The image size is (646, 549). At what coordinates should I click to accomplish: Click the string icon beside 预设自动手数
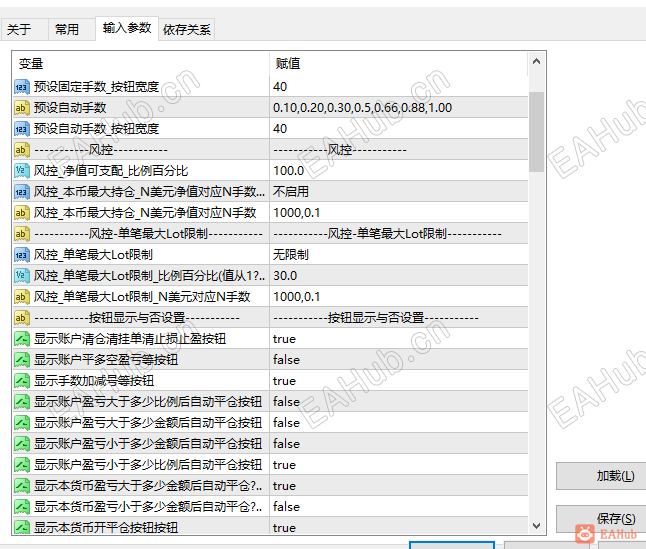coord(21,108)
